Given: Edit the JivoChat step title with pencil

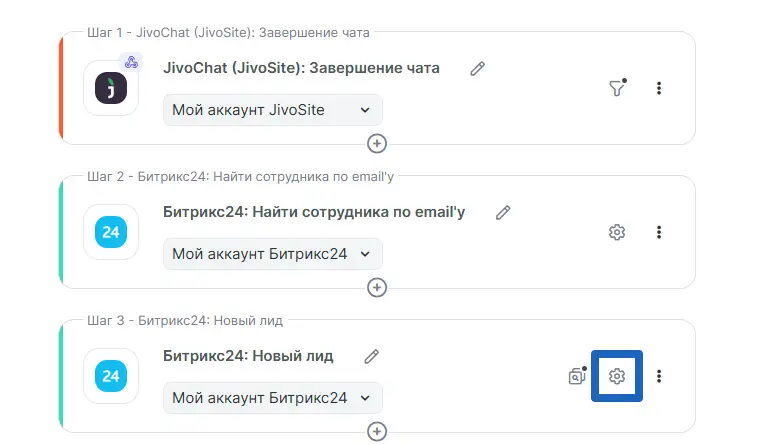Looking at the screenshot, I should [478, 69].
